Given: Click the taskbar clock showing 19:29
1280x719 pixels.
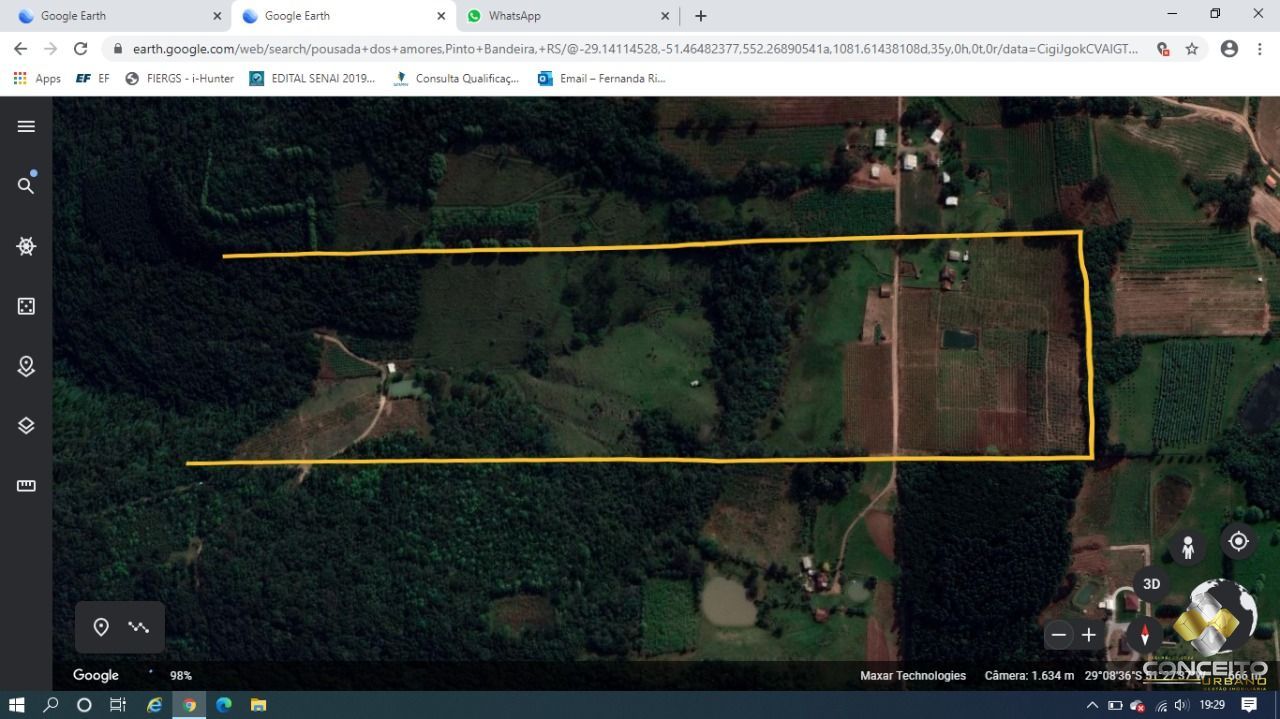Looking at the screenshot, I should click(1212, 705).
